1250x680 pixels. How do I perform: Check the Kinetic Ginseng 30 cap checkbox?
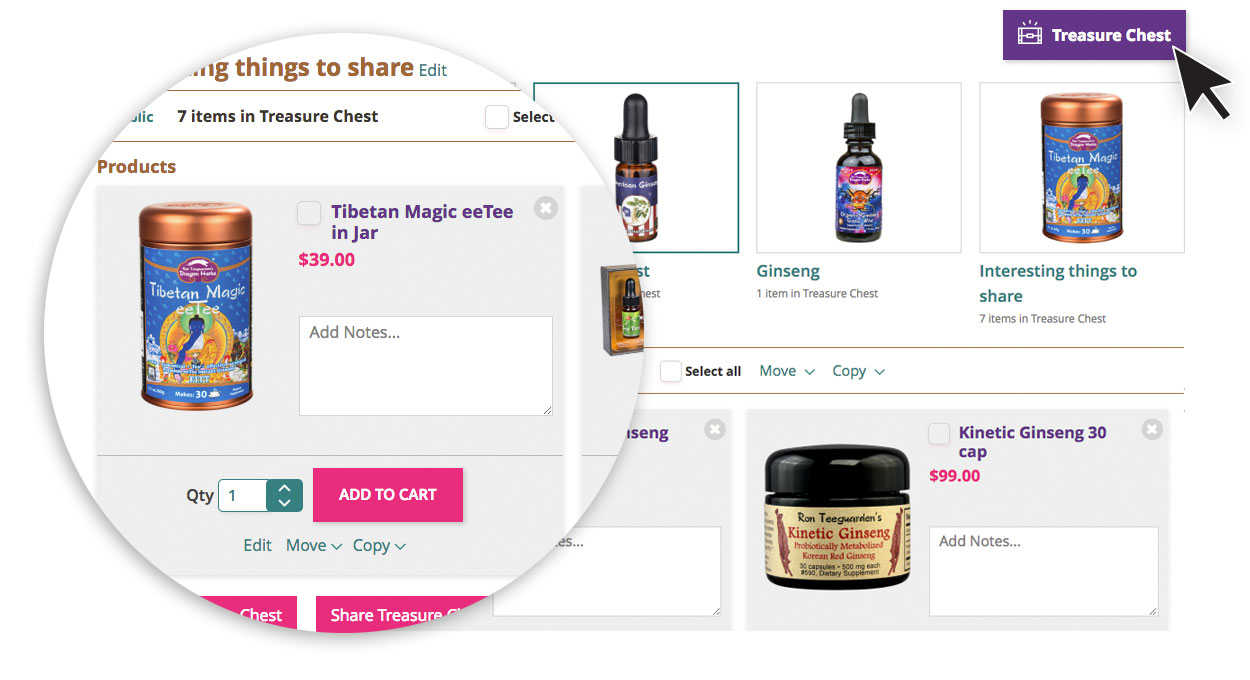939,433
